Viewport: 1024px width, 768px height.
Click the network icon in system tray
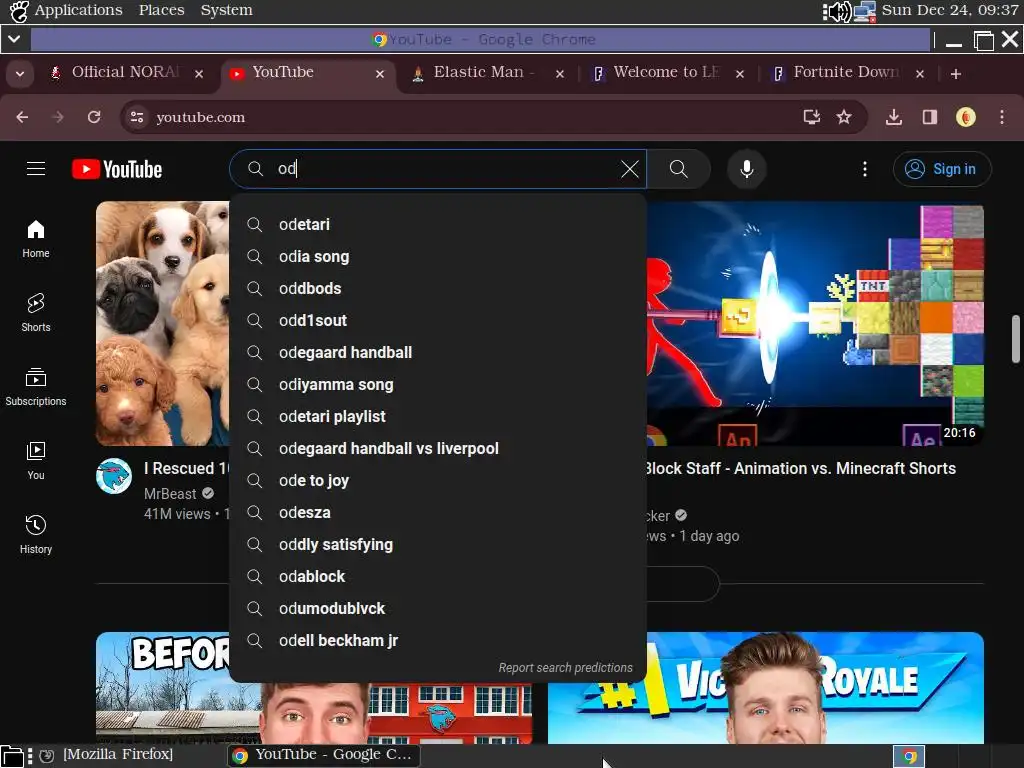[x=865, y=11]
